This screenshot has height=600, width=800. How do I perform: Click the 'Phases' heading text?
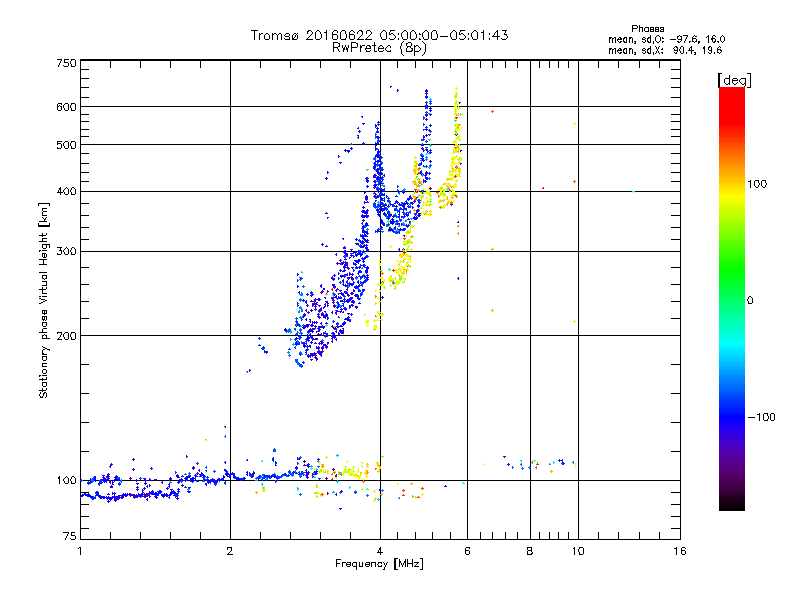pyautogui.click(x=647, y=29)
